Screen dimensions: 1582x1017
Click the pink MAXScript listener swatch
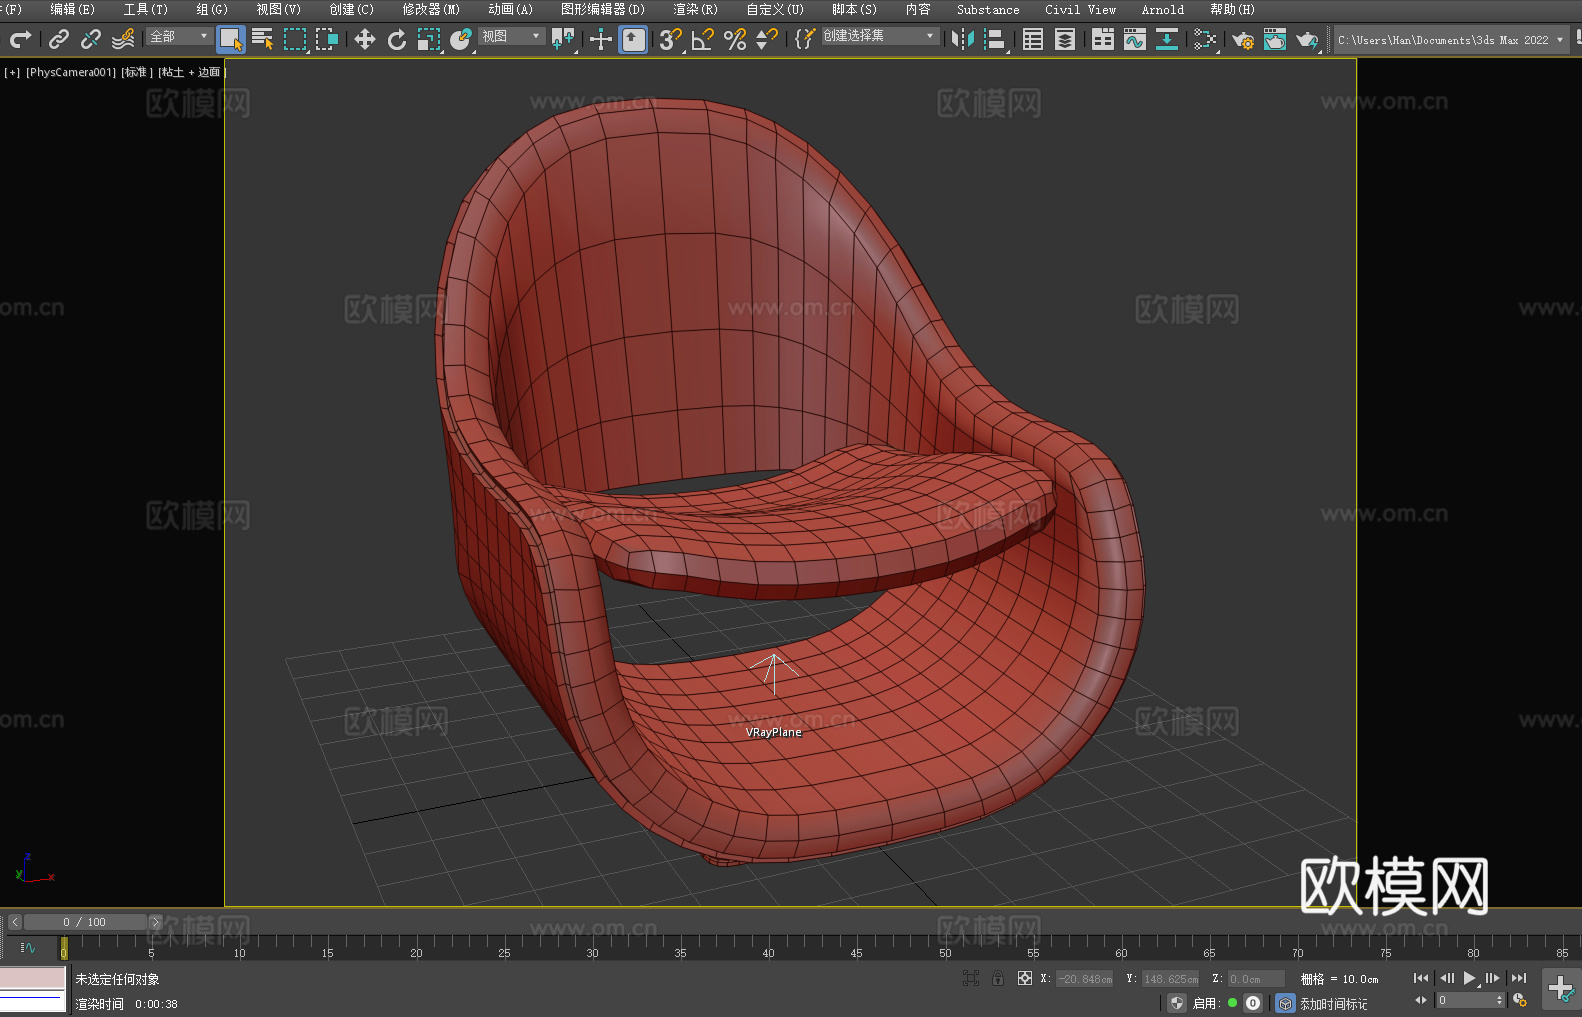tap(33, 978)
